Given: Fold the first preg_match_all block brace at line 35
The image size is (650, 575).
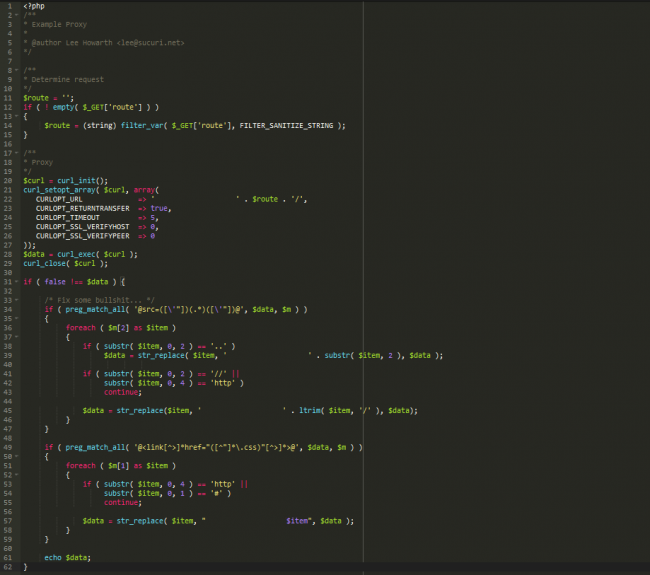Looking at the screenshot, I should pyautogui.click(x=18, y=318).
